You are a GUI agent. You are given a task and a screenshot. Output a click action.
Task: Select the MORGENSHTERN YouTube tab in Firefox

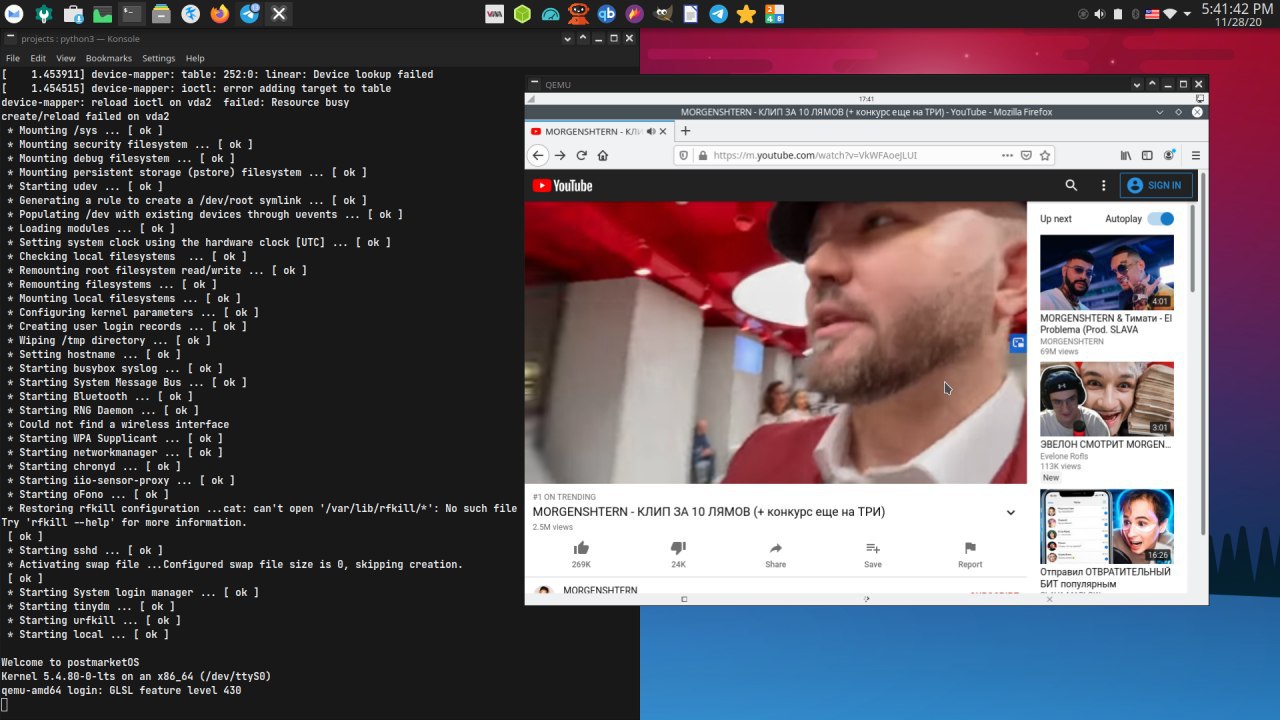pos(600,131)
